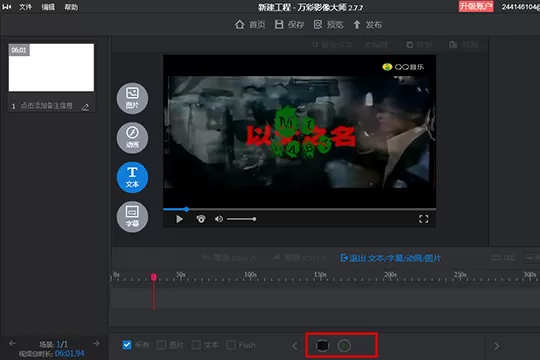Go to 首页 home
The image size is (540, 360).
pyautogui.click(x=250, y=25)
